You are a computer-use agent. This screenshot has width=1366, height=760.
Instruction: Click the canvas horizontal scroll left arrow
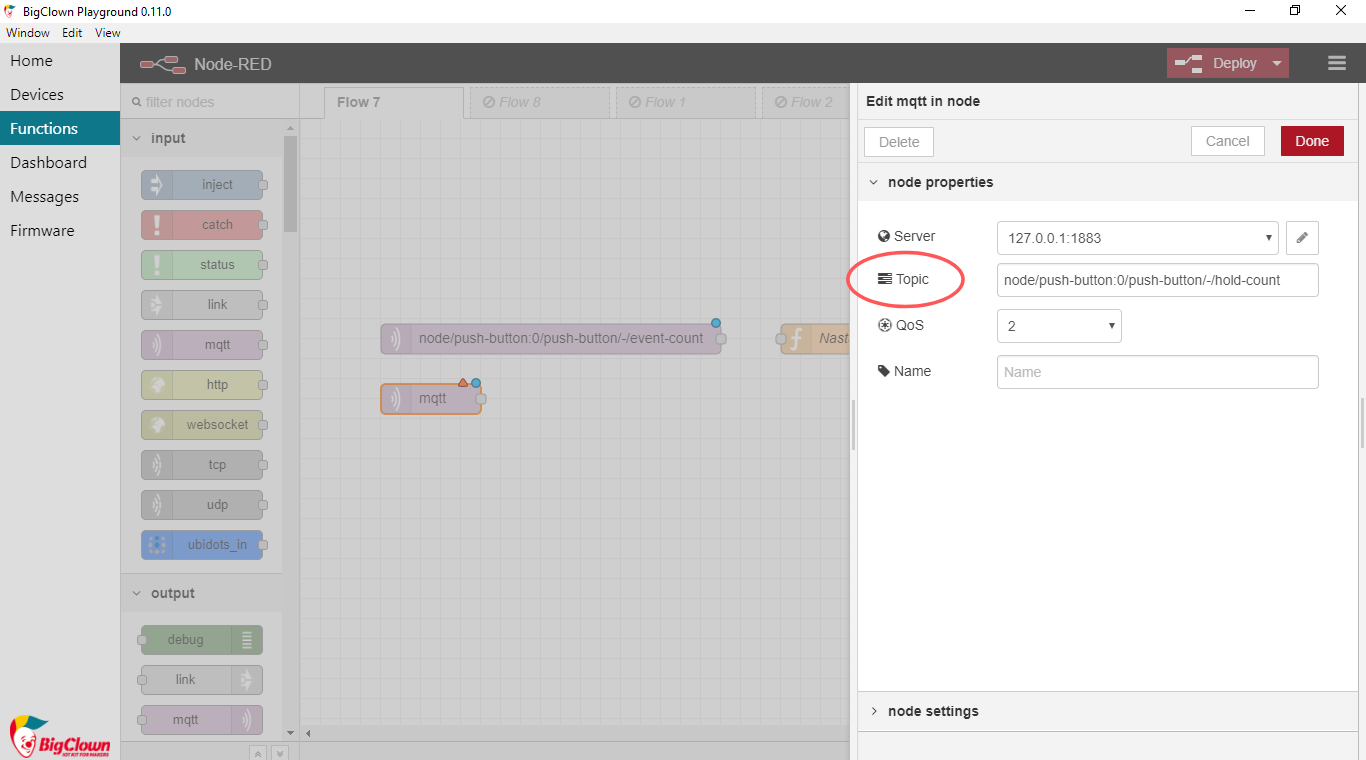[308, 734]
